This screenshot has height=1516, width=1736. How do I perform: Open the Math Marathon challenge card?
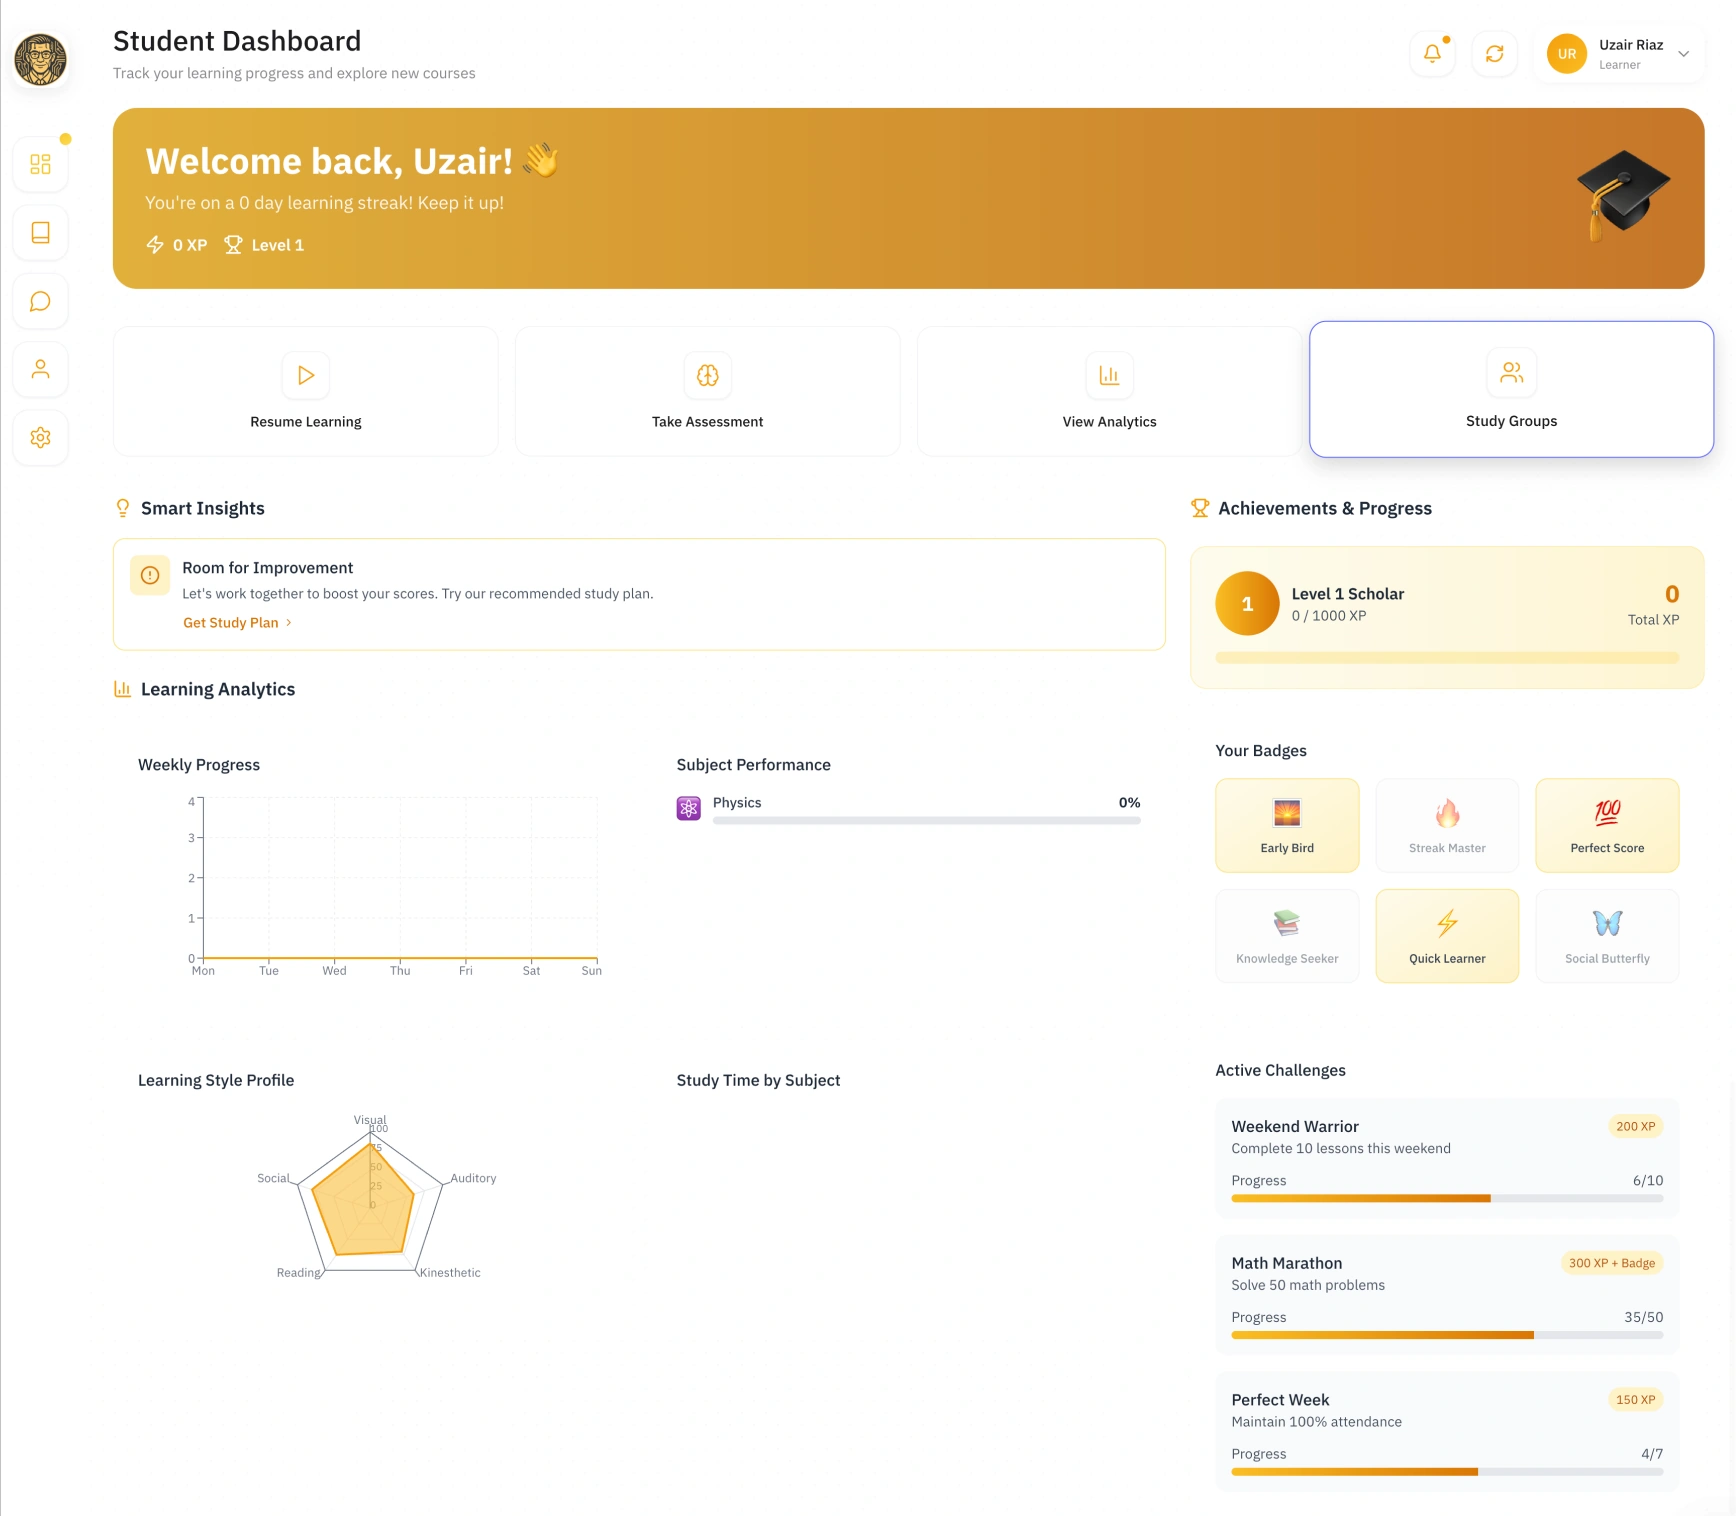pyautogui.click(x=1447, y=1295)
